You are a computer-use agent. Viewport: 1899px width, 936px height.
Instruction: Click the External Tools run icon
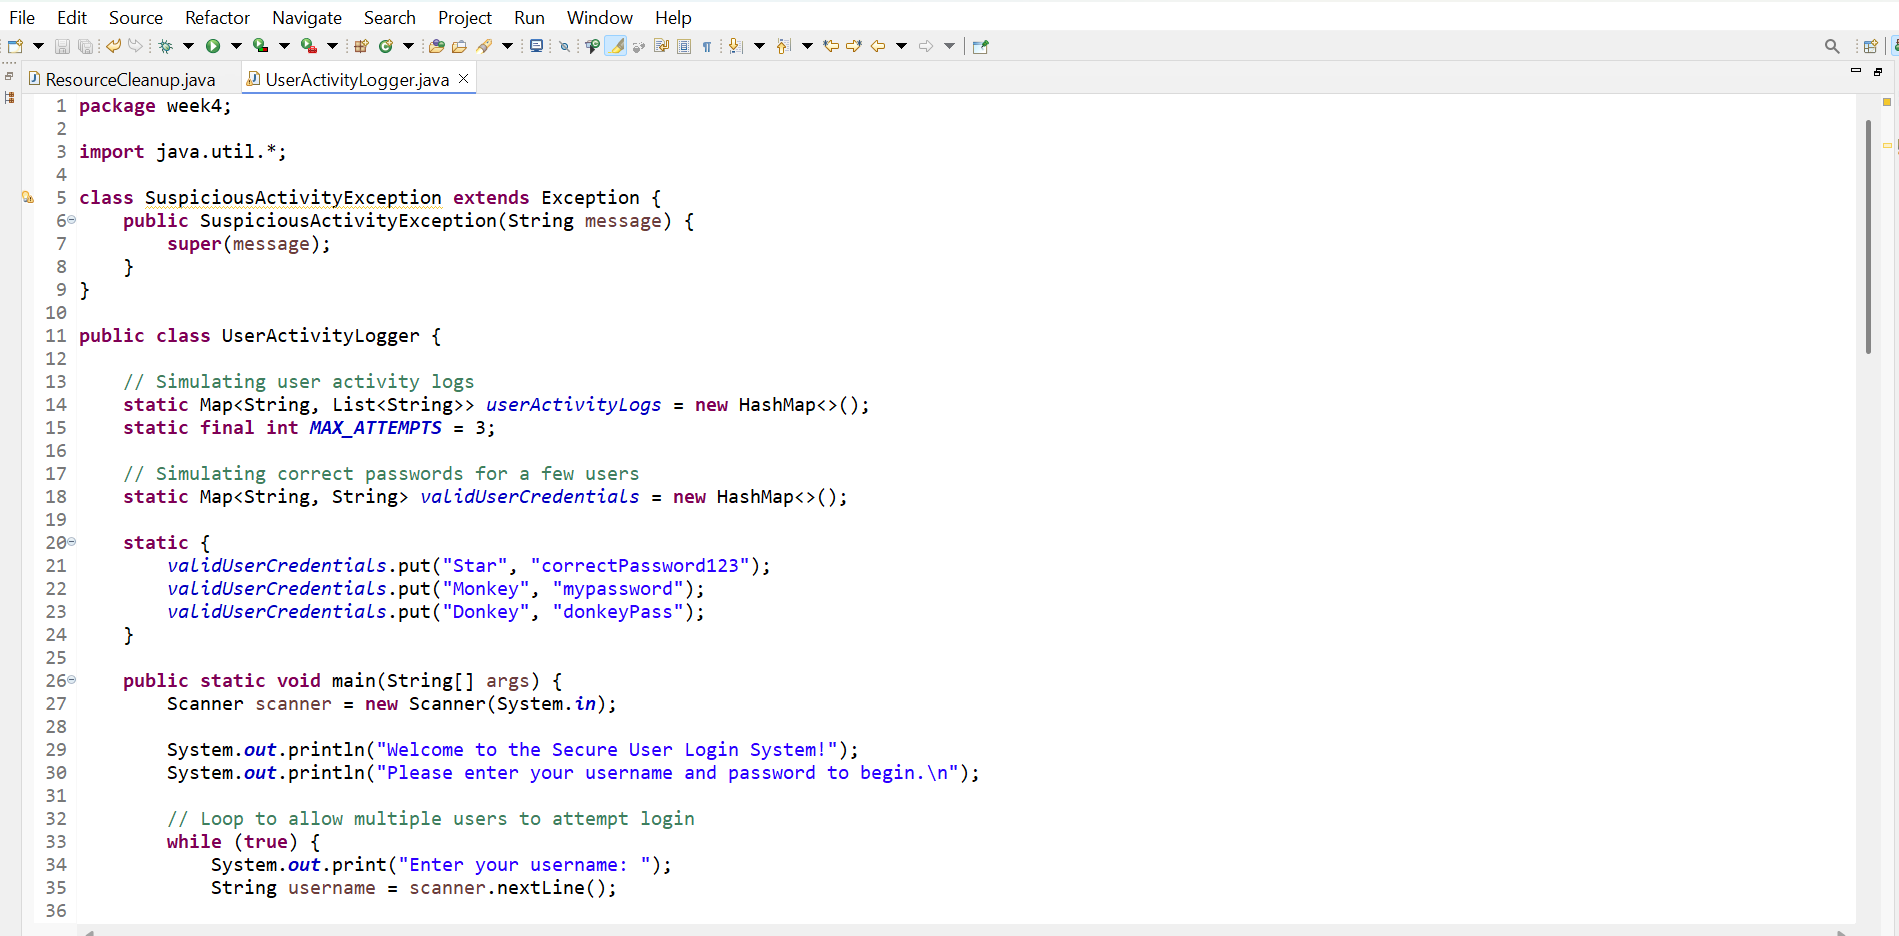tap(309, 46)
